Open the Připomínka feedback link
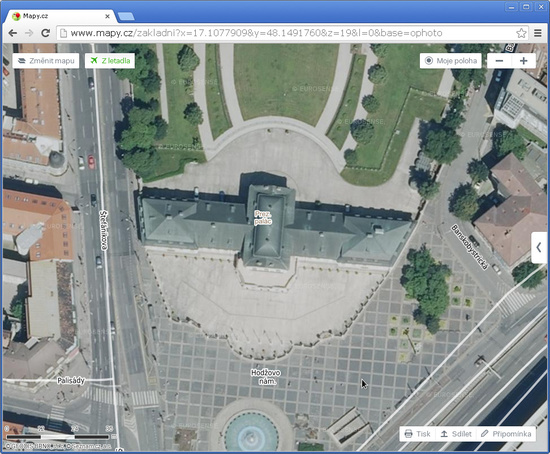 pyautogui.click(x=506, y=434)
